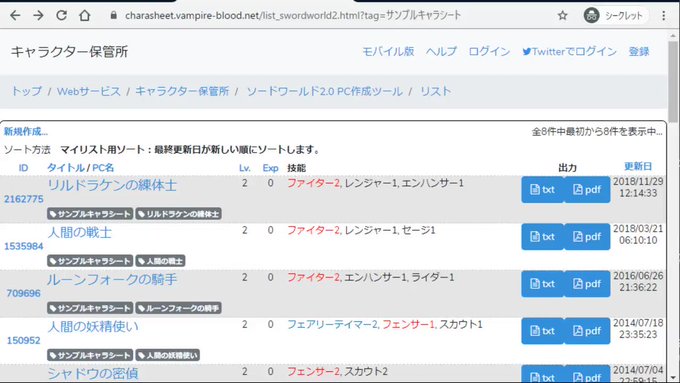Sort by 更新日 column header

tap(638, 166)
